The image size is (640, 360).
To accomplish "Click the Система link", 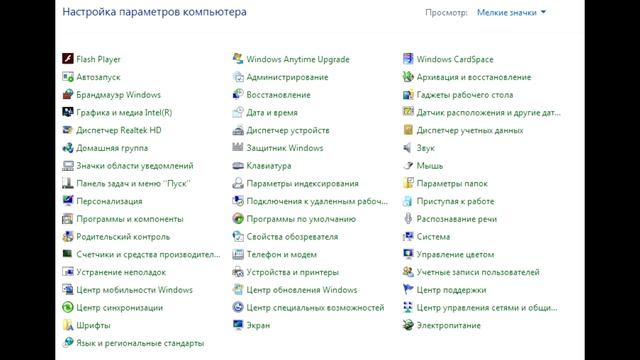I will point(433,237).
